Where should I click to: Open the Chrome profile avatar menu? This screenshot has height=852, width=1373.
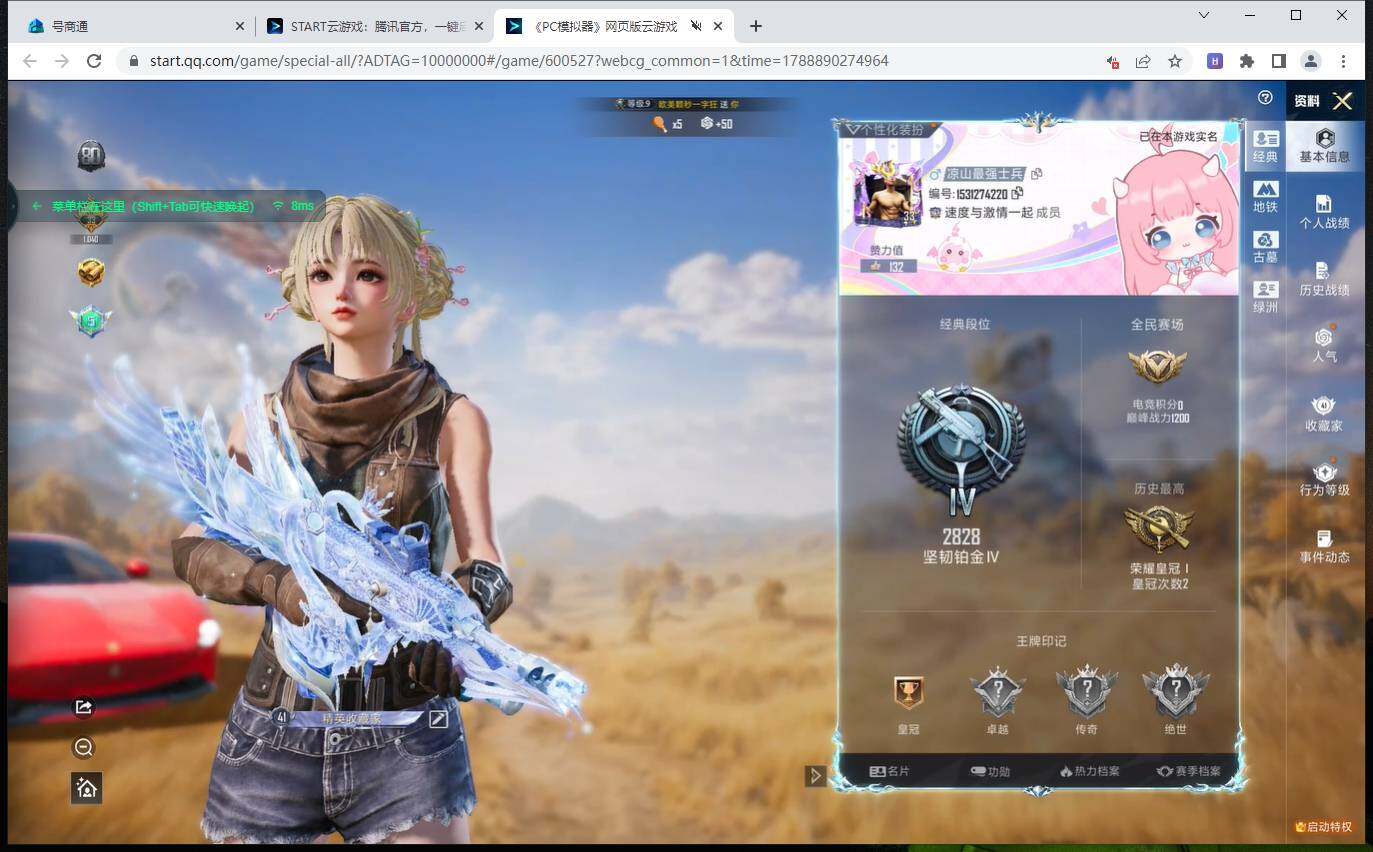tap(1311, 61)
